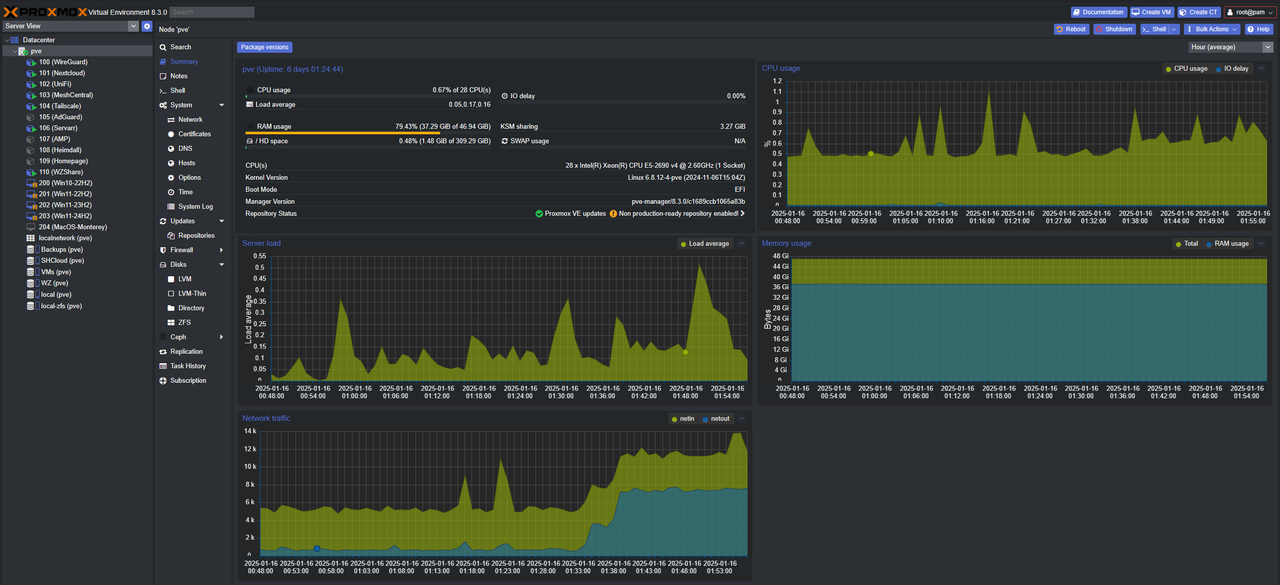
Task: Open the Options page
Action: (x=184, y=177)
